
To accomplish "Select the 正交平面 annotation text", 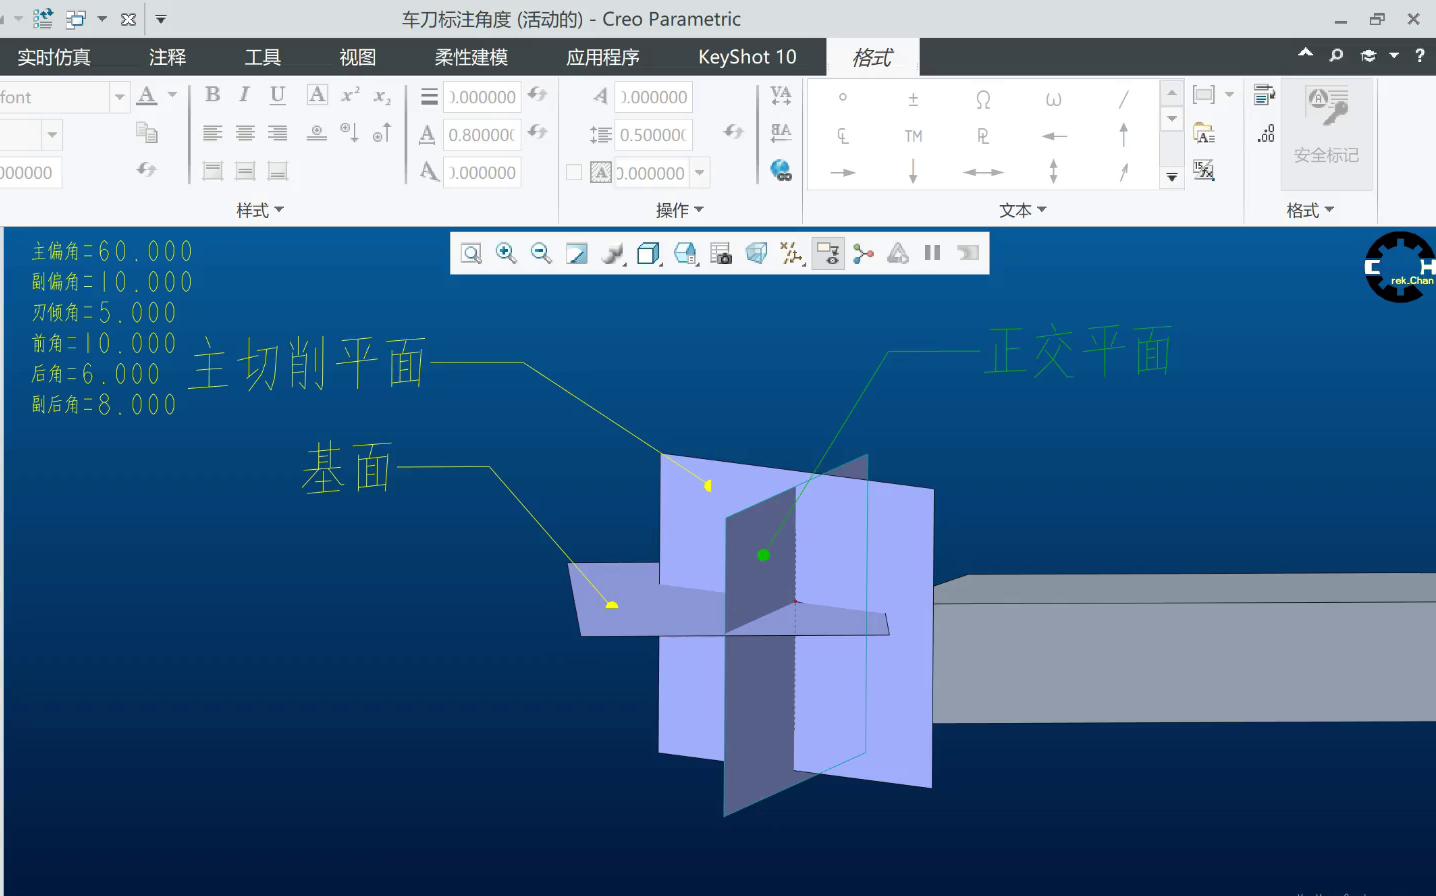I will pyautogui.click(x=1078, y=351).
